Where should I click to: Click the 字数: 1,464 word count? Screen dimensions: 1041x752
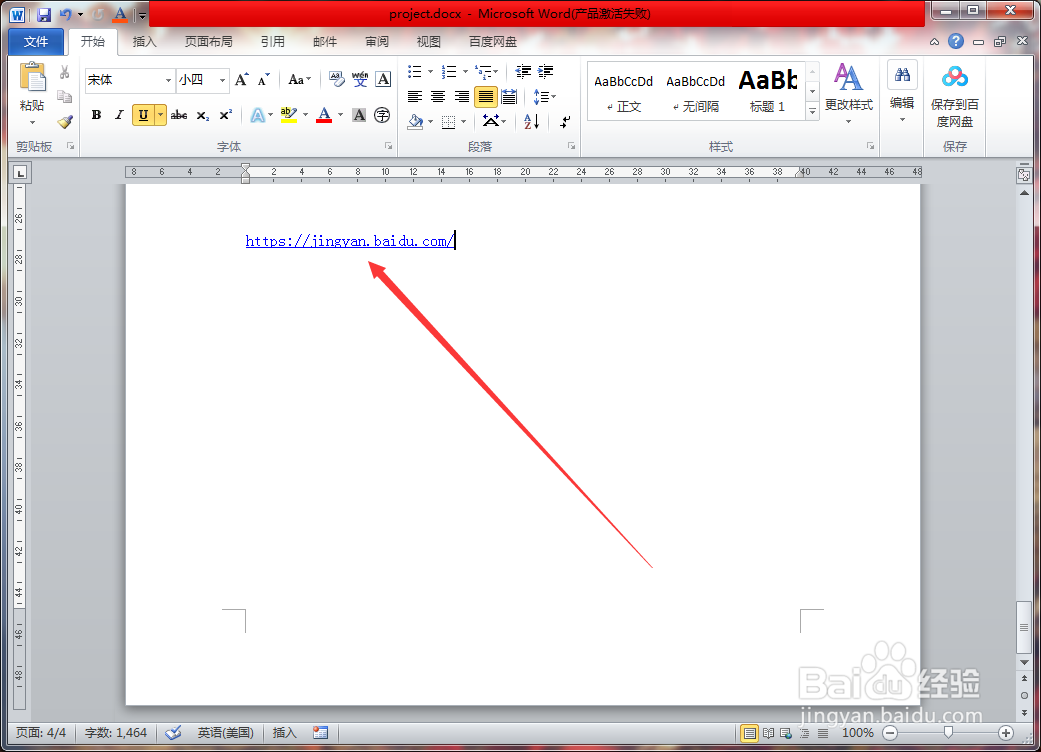click(116, 733)
